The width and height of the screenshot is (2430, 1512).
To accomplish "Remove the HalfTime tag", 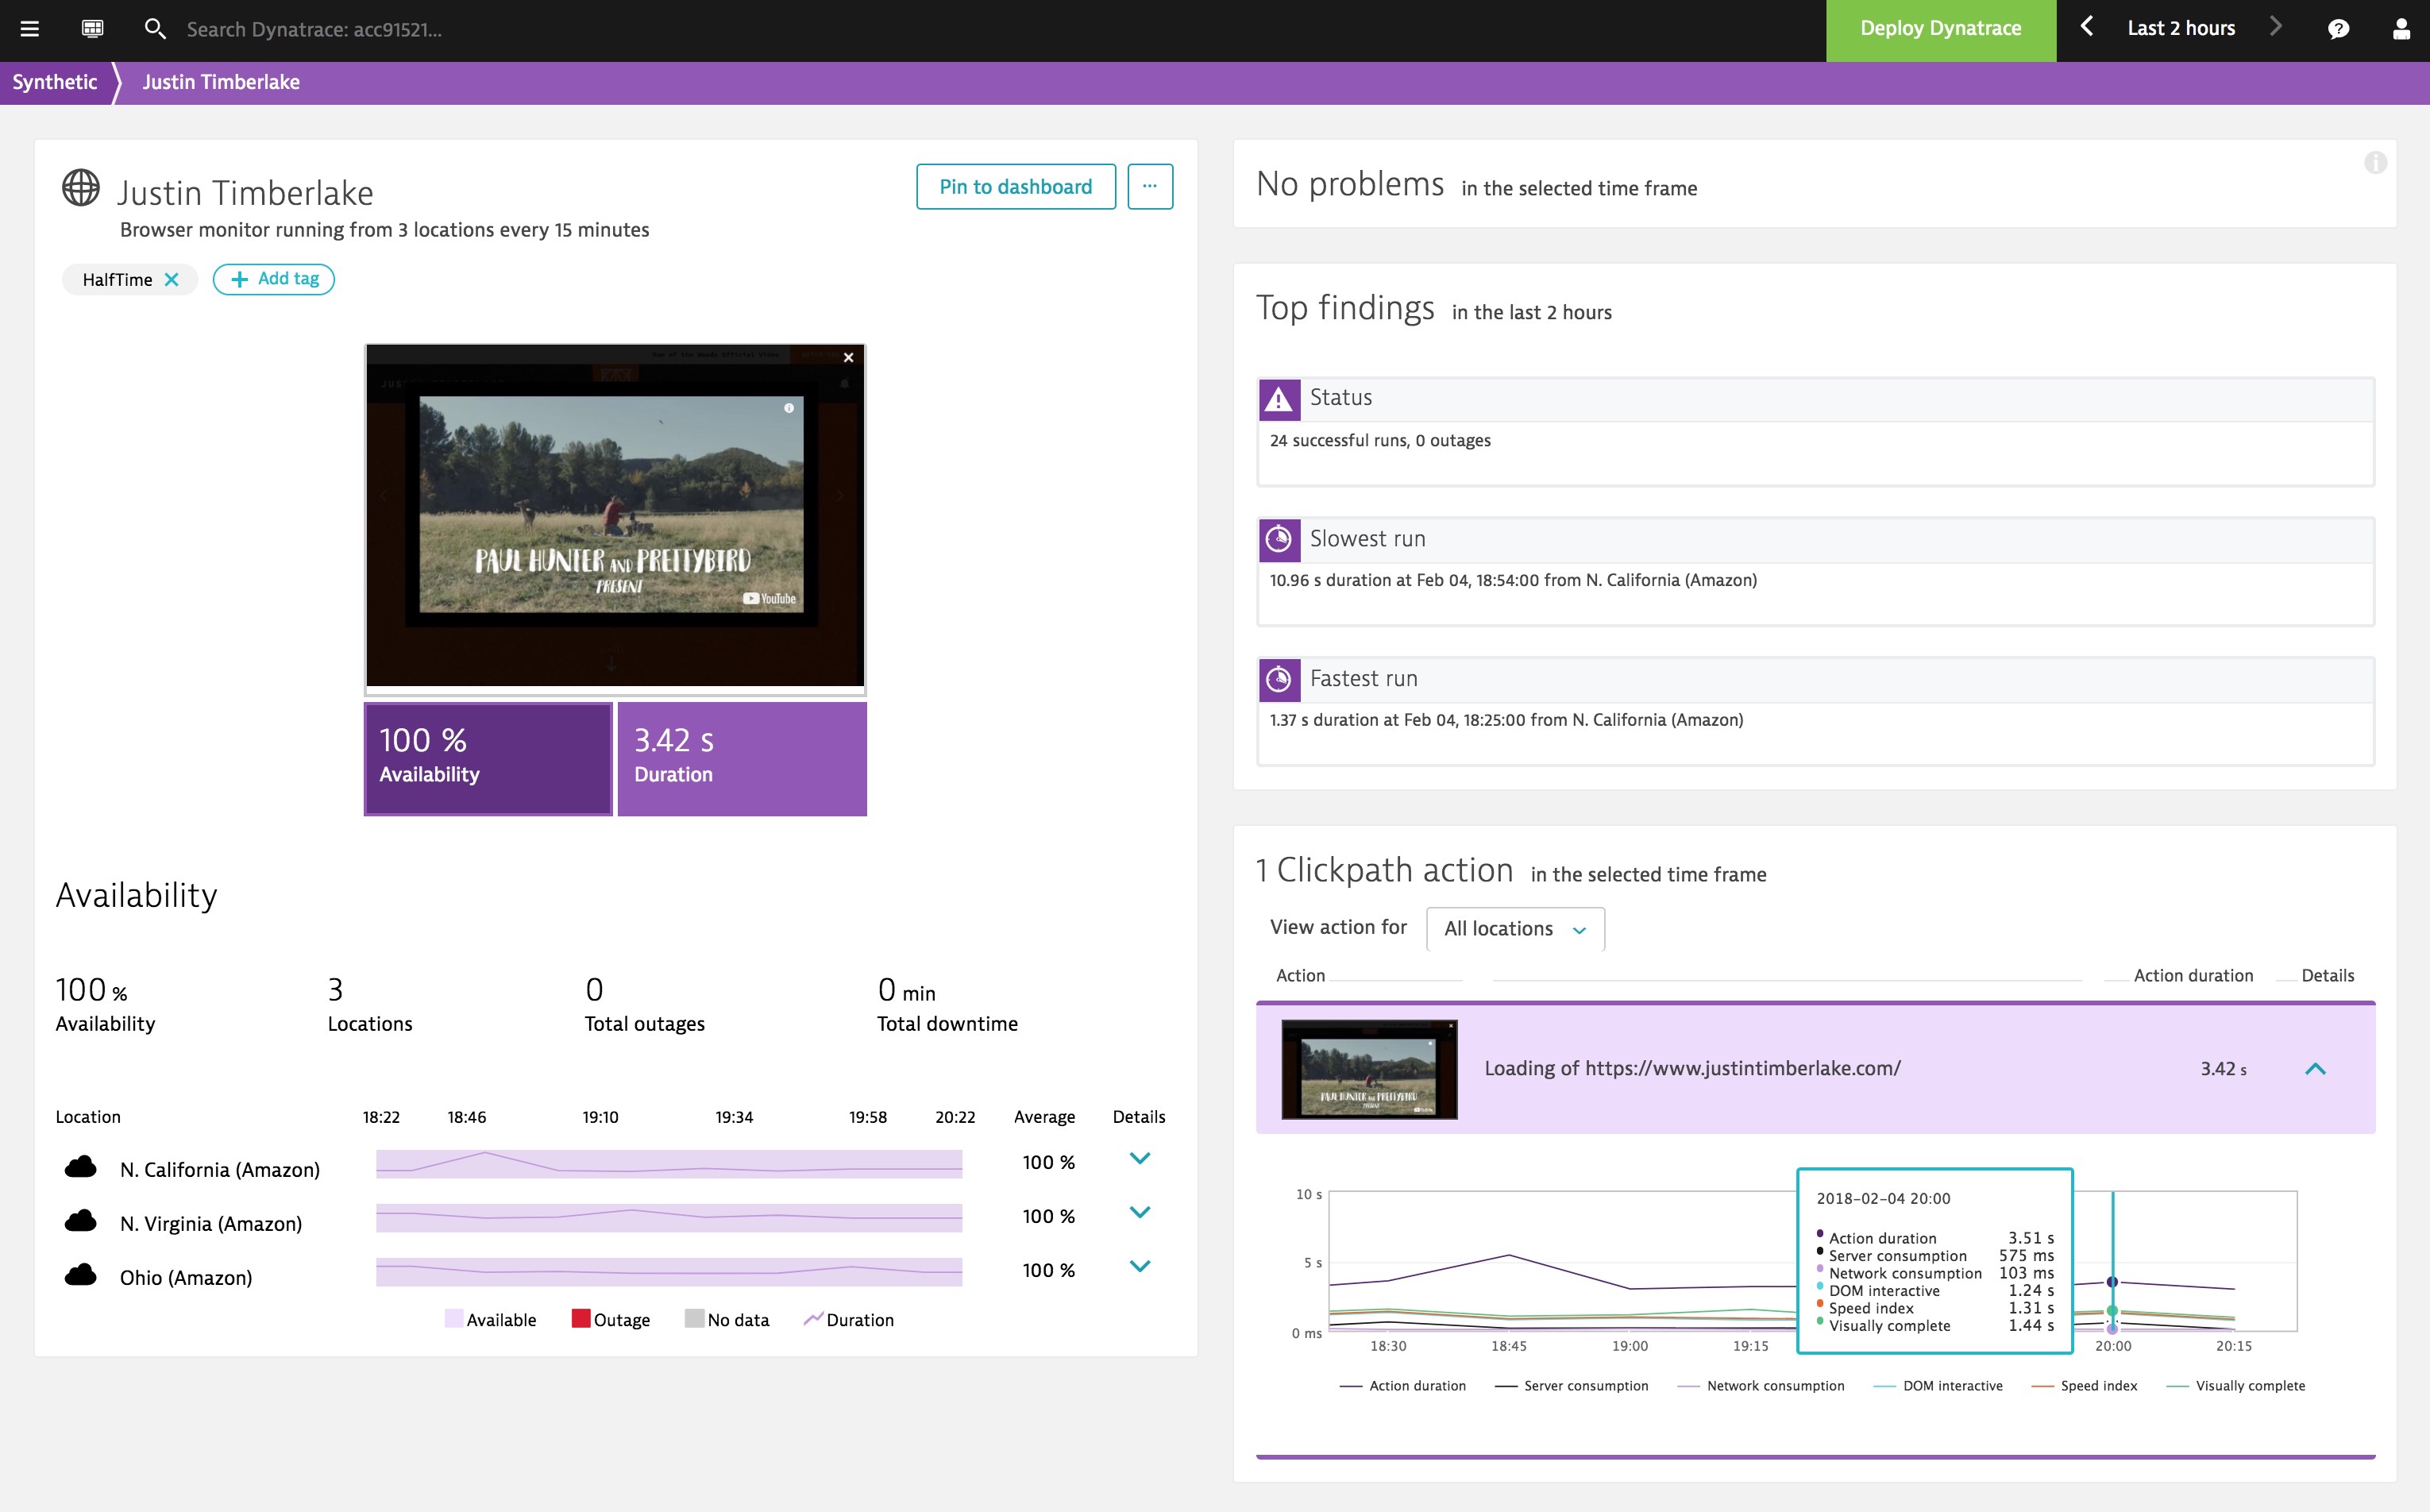I will [172, 279].
